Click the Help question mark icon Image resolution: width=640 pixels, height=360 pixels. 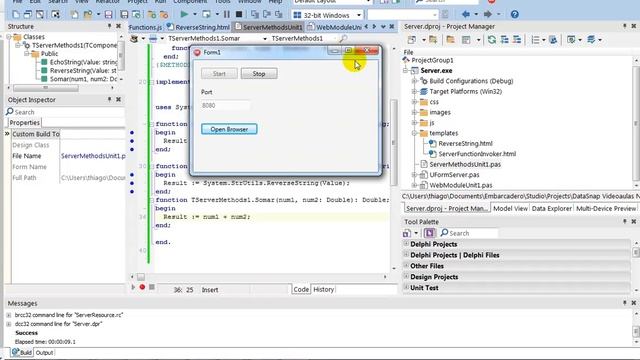click(x=515, y=14)
